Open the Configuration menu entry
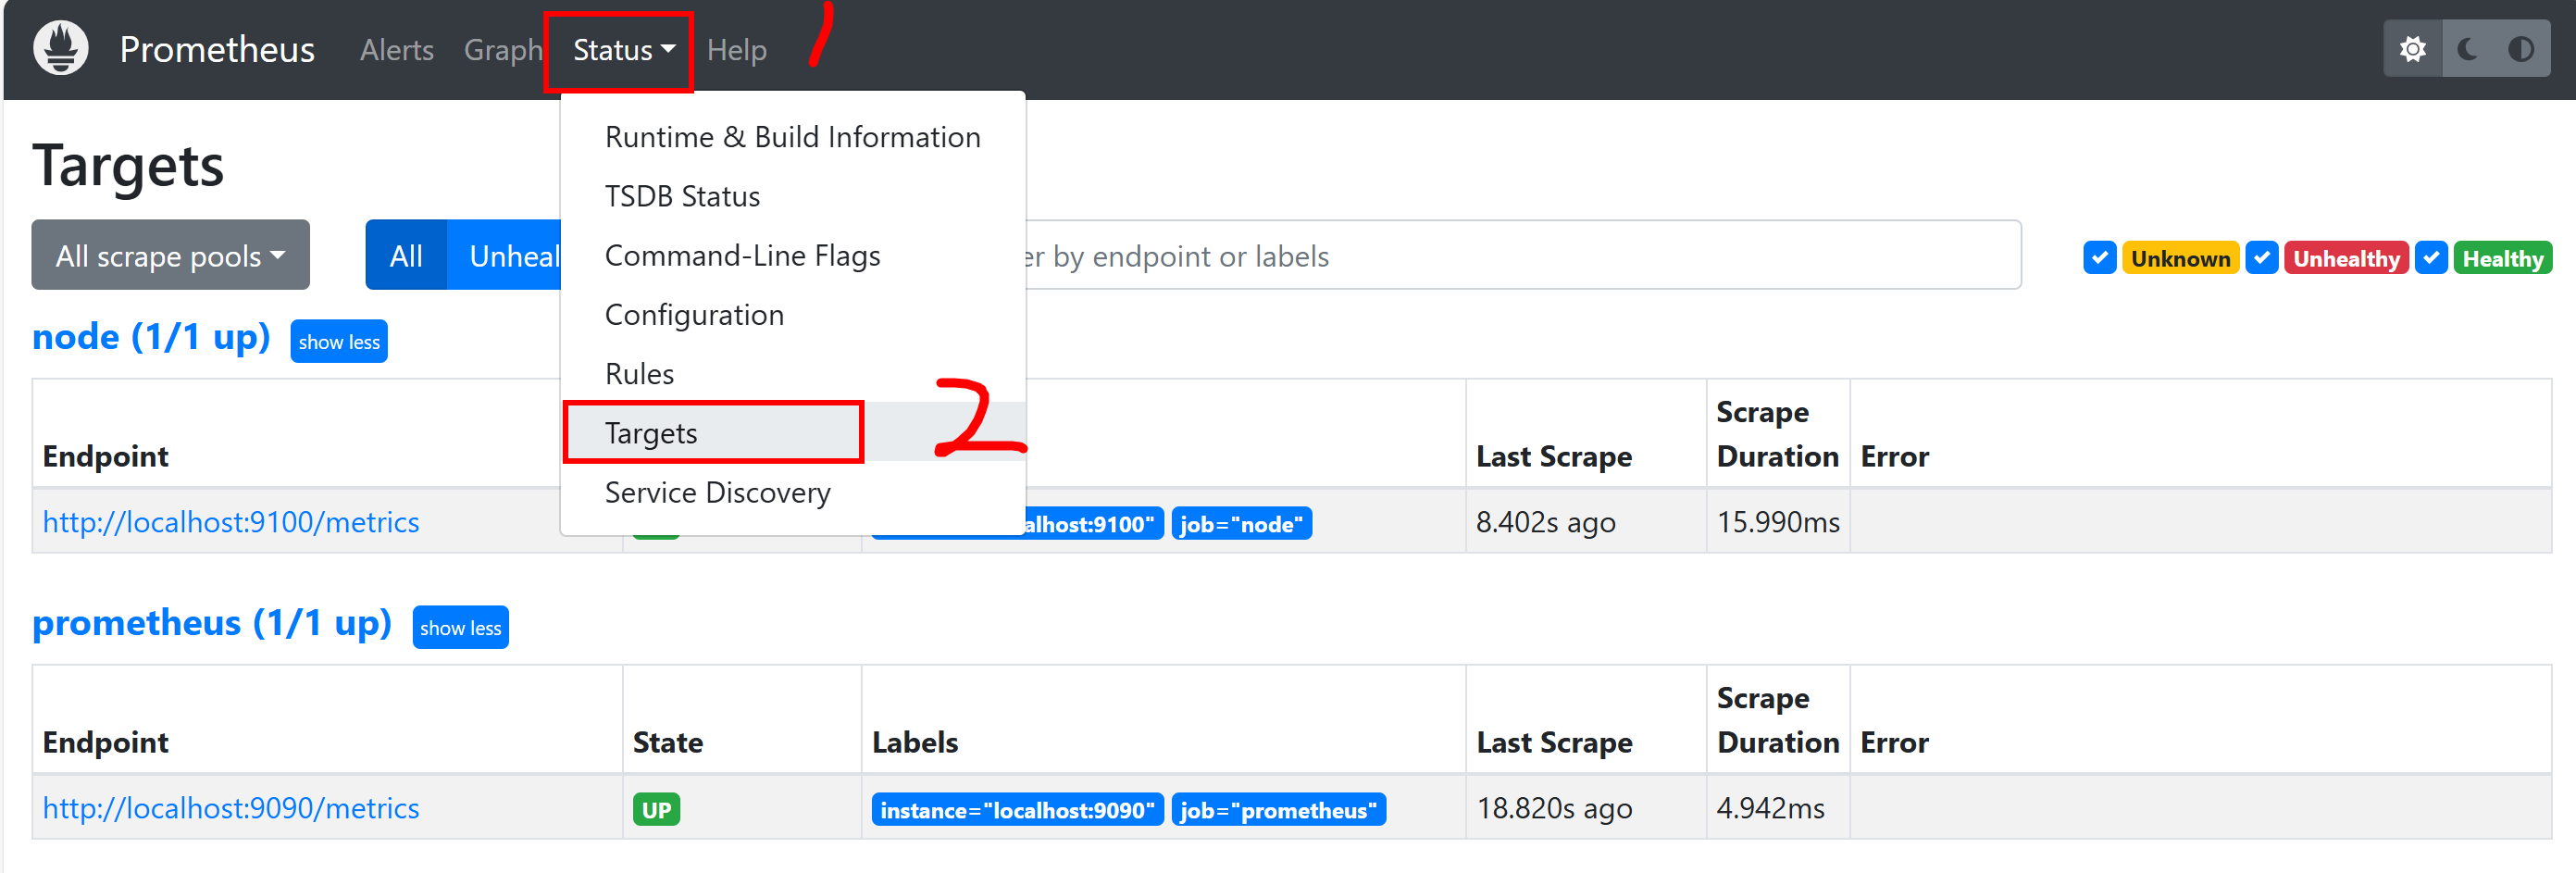Screen dimensions: 2576x873 pyautogui.click(x=792, y=315)
